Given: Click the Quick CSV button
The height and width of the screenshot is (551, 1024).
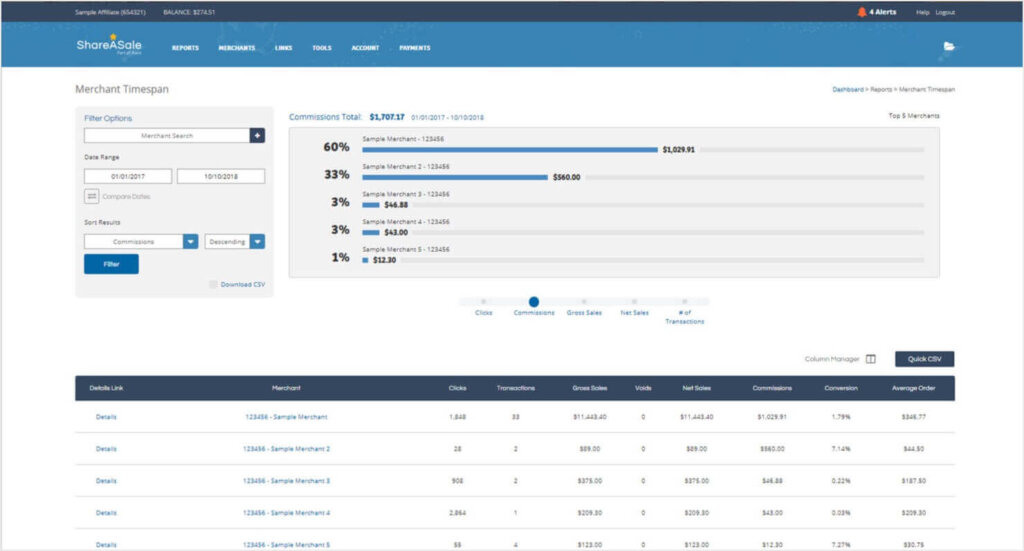Looking at the screenshot, I should (x=924, y=359).
